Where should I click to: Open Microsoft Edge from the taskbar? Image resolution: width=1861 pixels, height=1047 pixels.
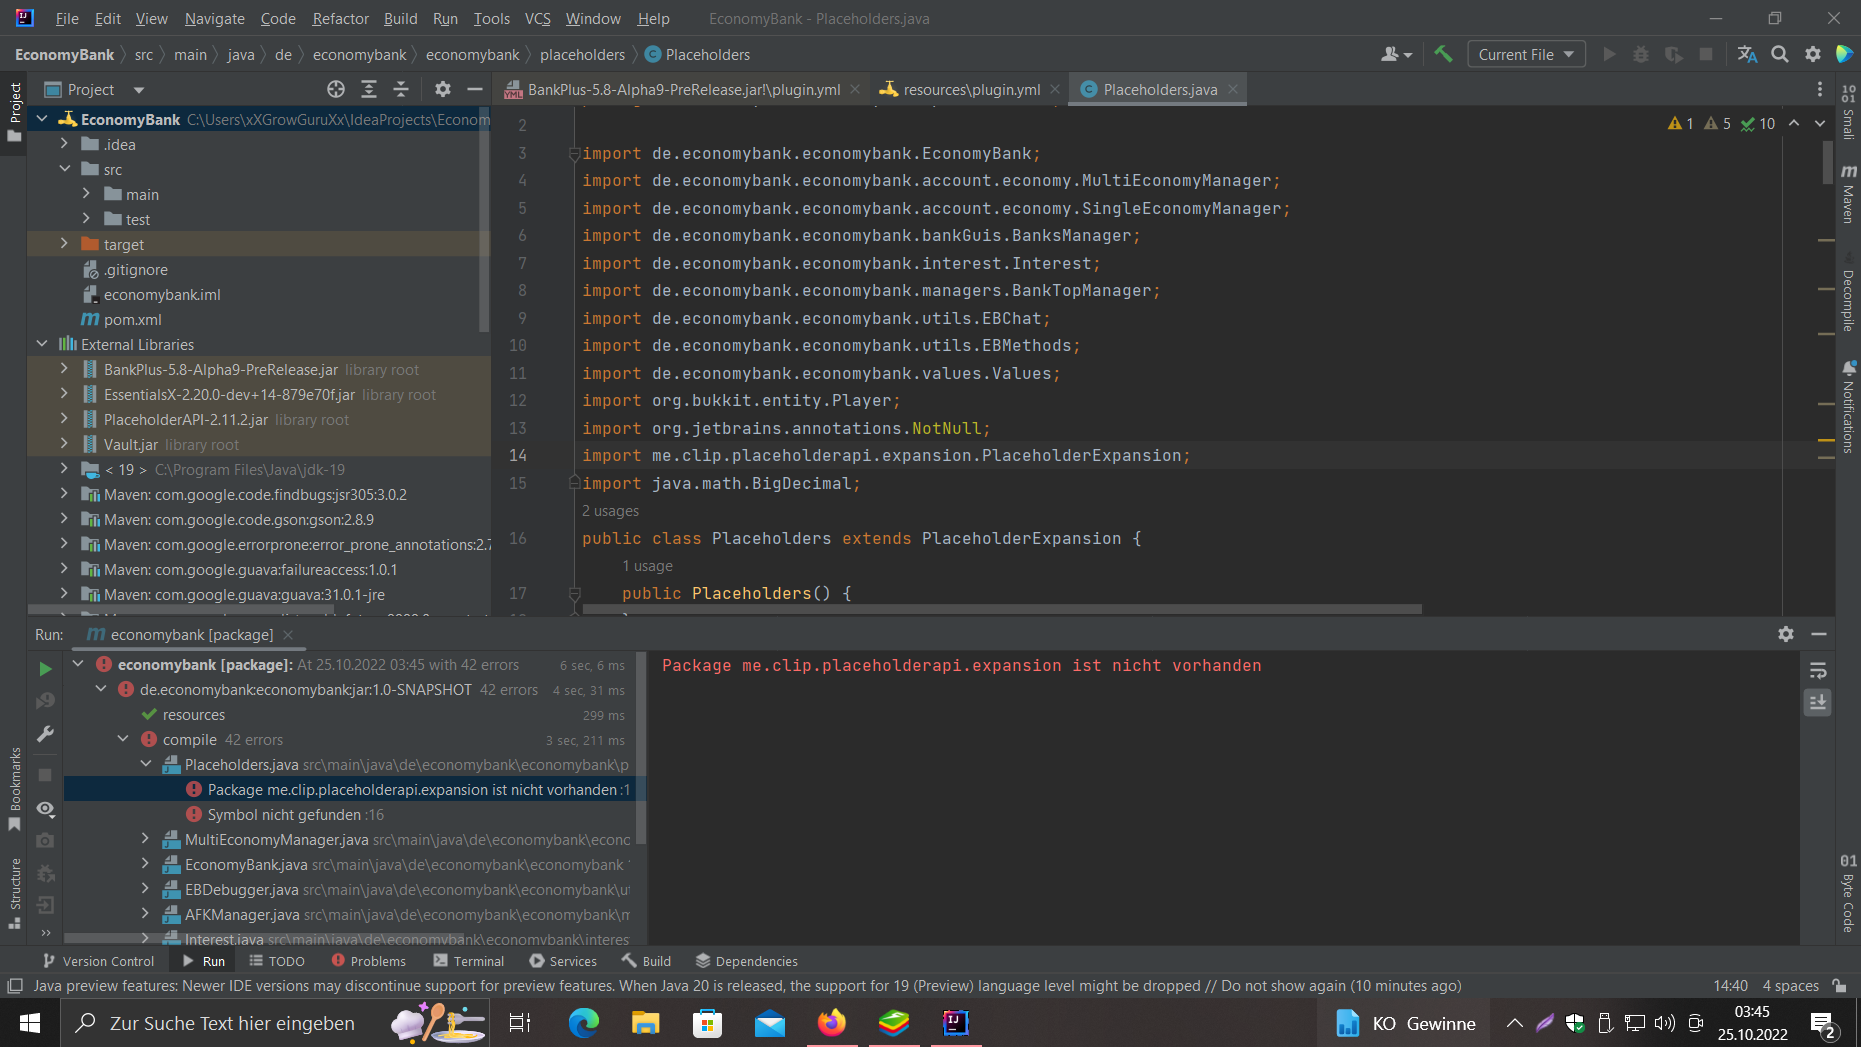pos(583,1023)
